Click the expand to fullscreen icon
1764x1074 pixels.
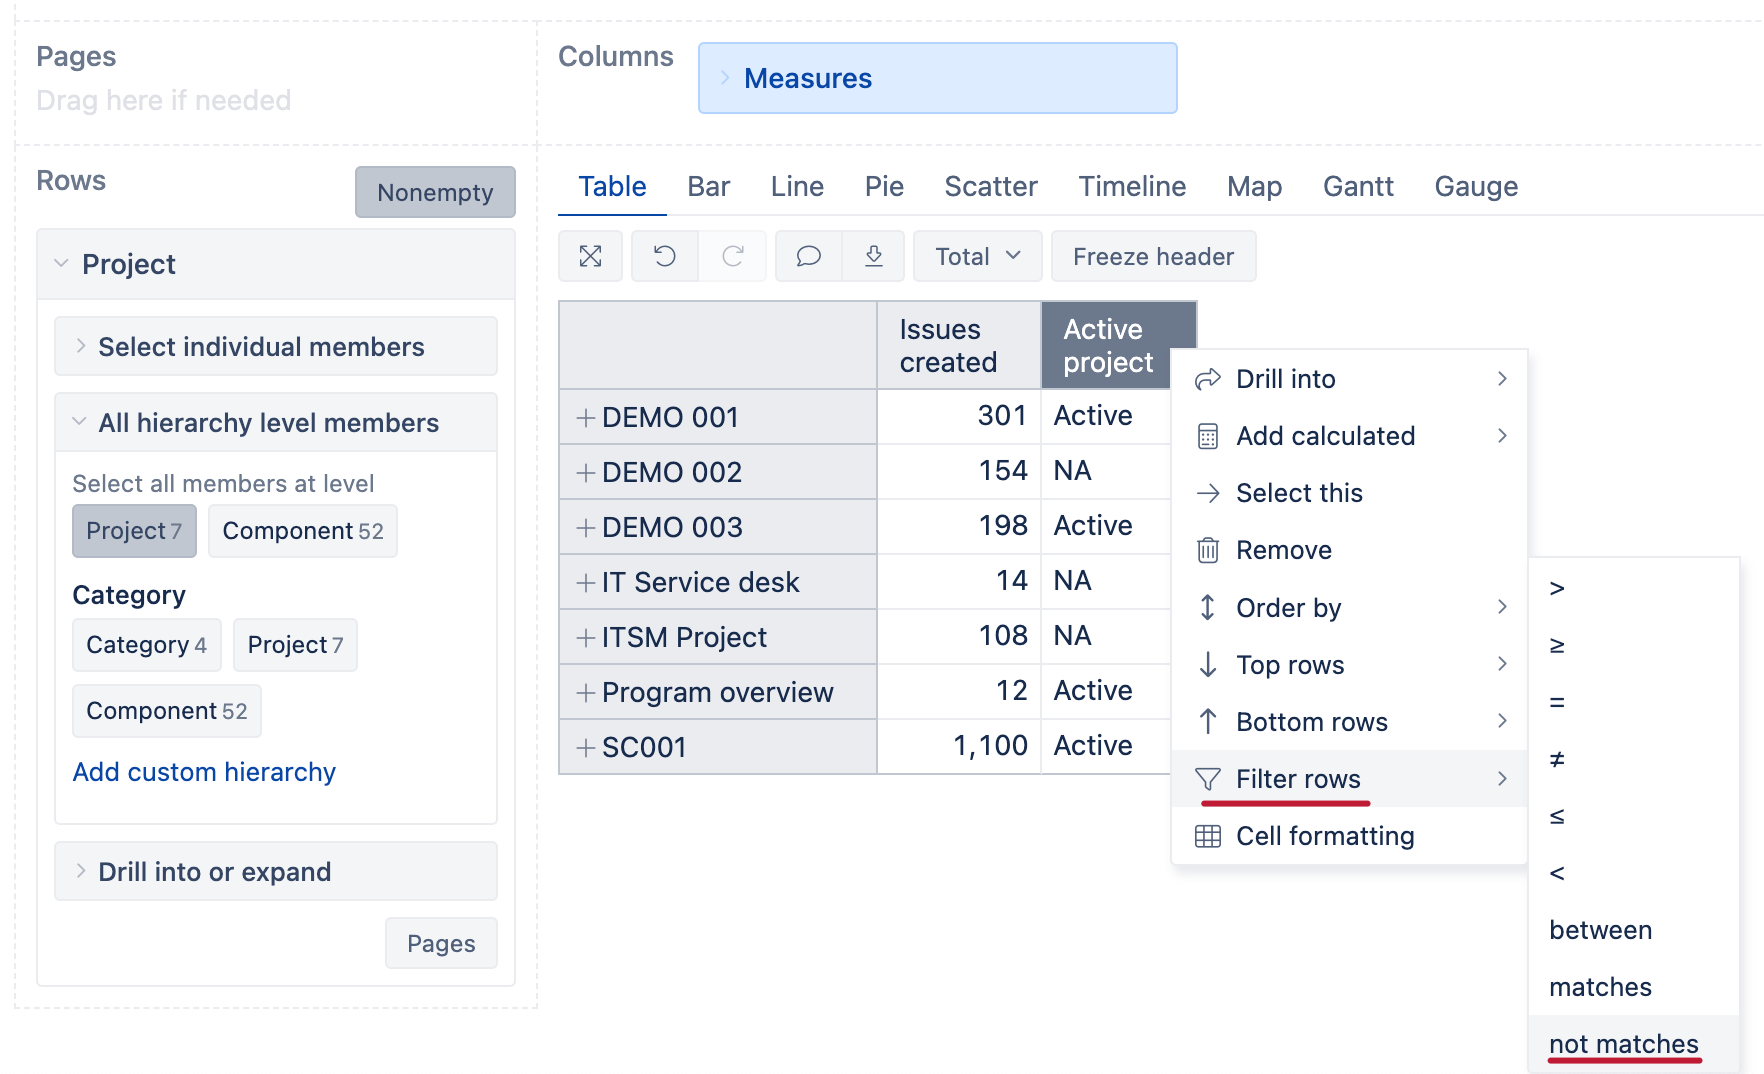(590, 256)
